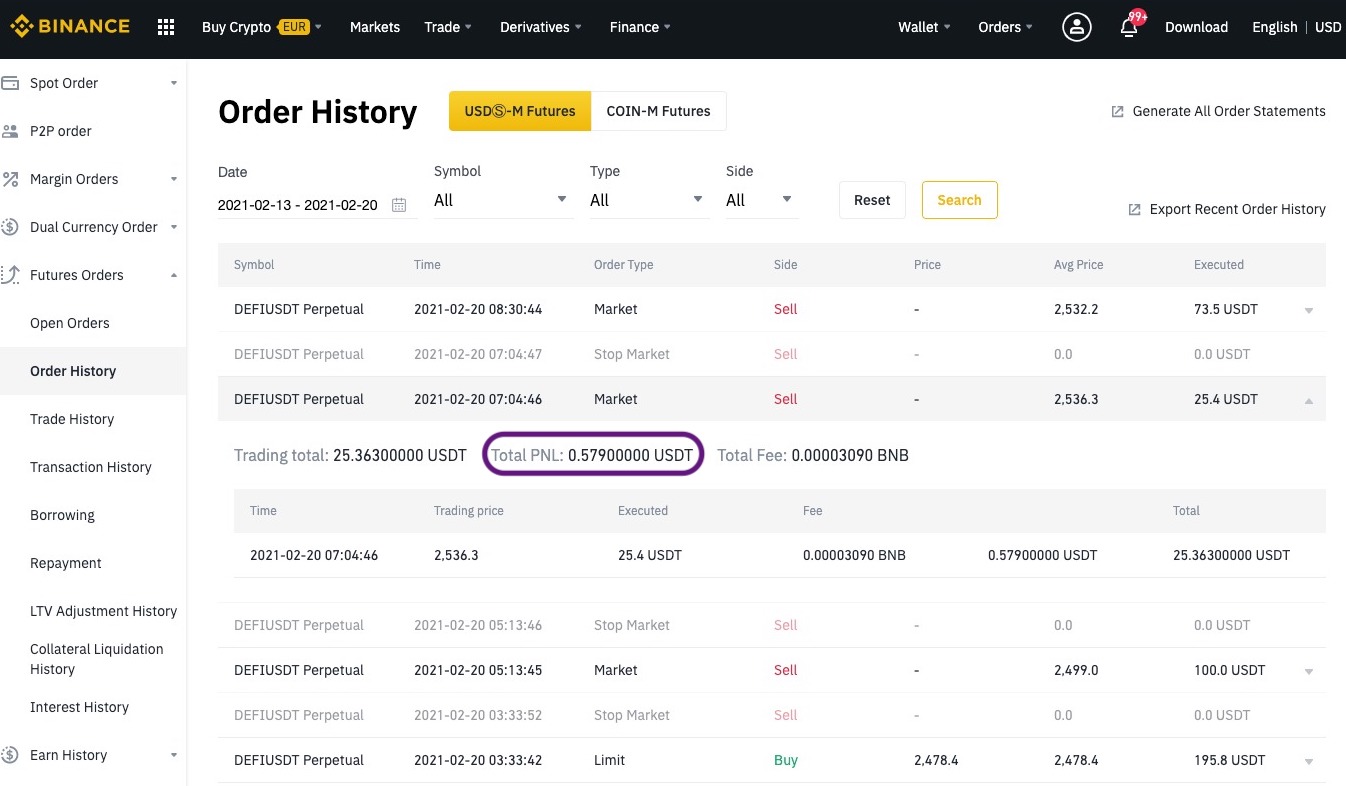
Task: Open the Trade menu
Action: tap(448, 27)
